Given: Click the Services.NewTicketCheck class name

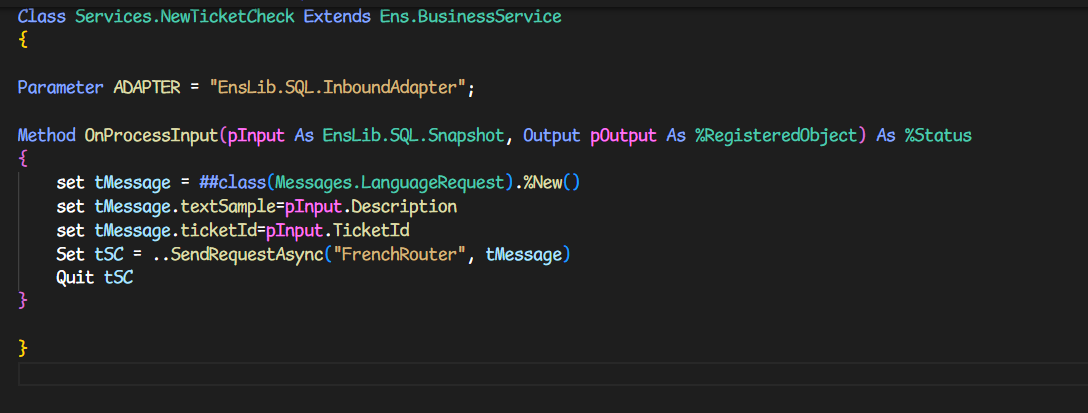Looking at the screenshot, I should 186,17.
